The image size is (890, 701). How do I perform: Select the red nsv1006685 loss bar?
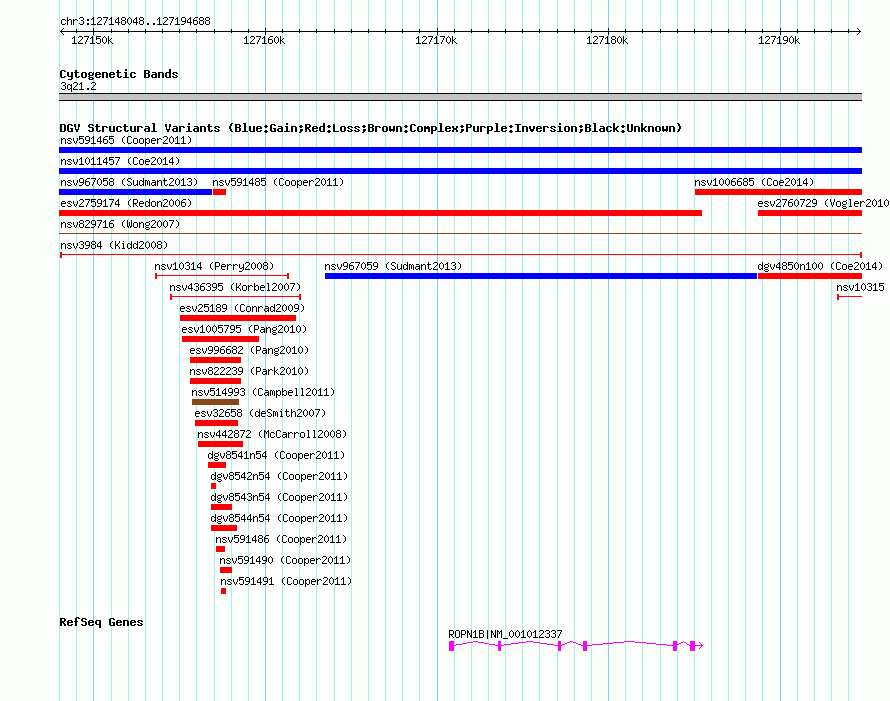point(778,192)
